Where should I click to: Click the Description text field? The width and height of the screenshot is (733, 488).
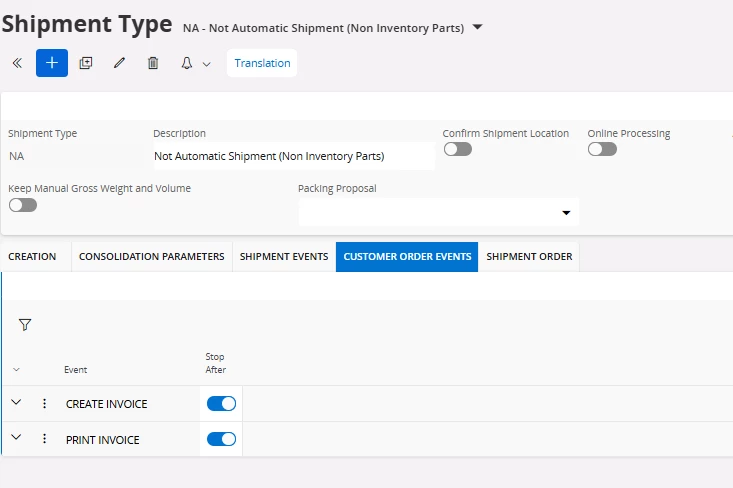point(292,156)
